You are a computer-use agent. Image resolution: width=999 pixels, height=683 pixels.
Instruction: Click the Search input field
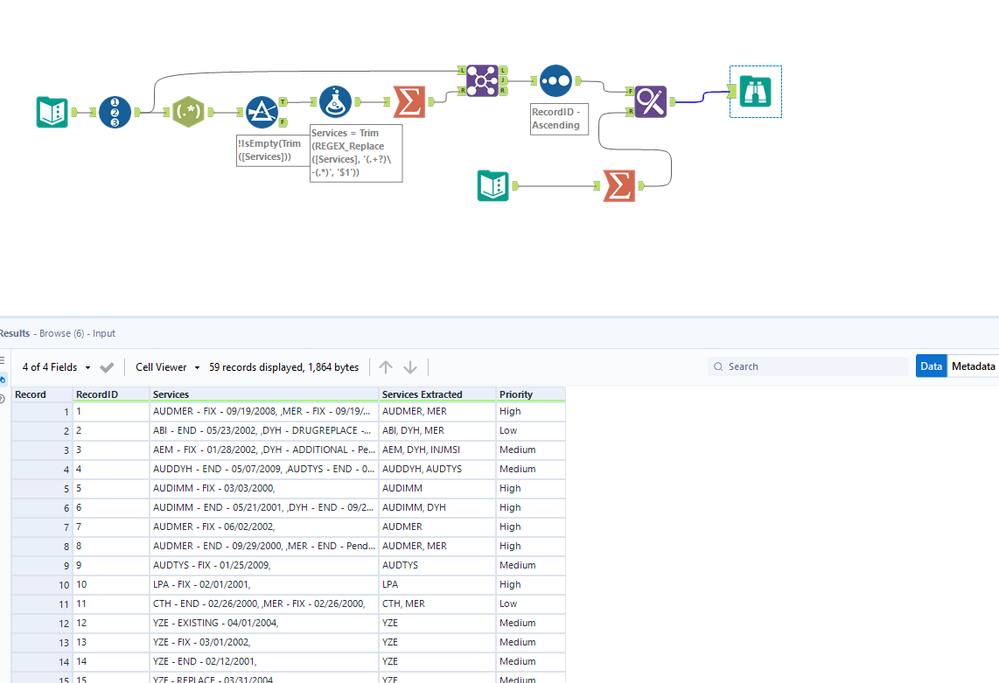click(808, 366)
